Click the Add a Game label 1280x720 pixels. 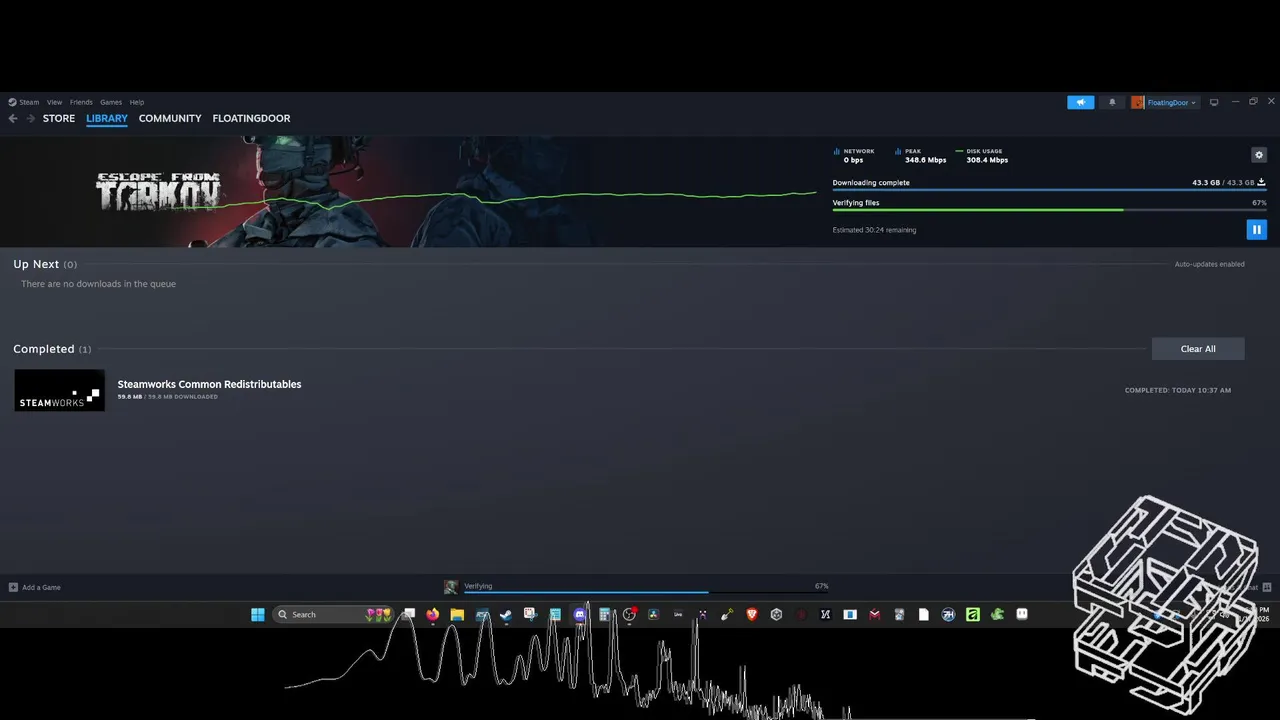coord(41,587)
